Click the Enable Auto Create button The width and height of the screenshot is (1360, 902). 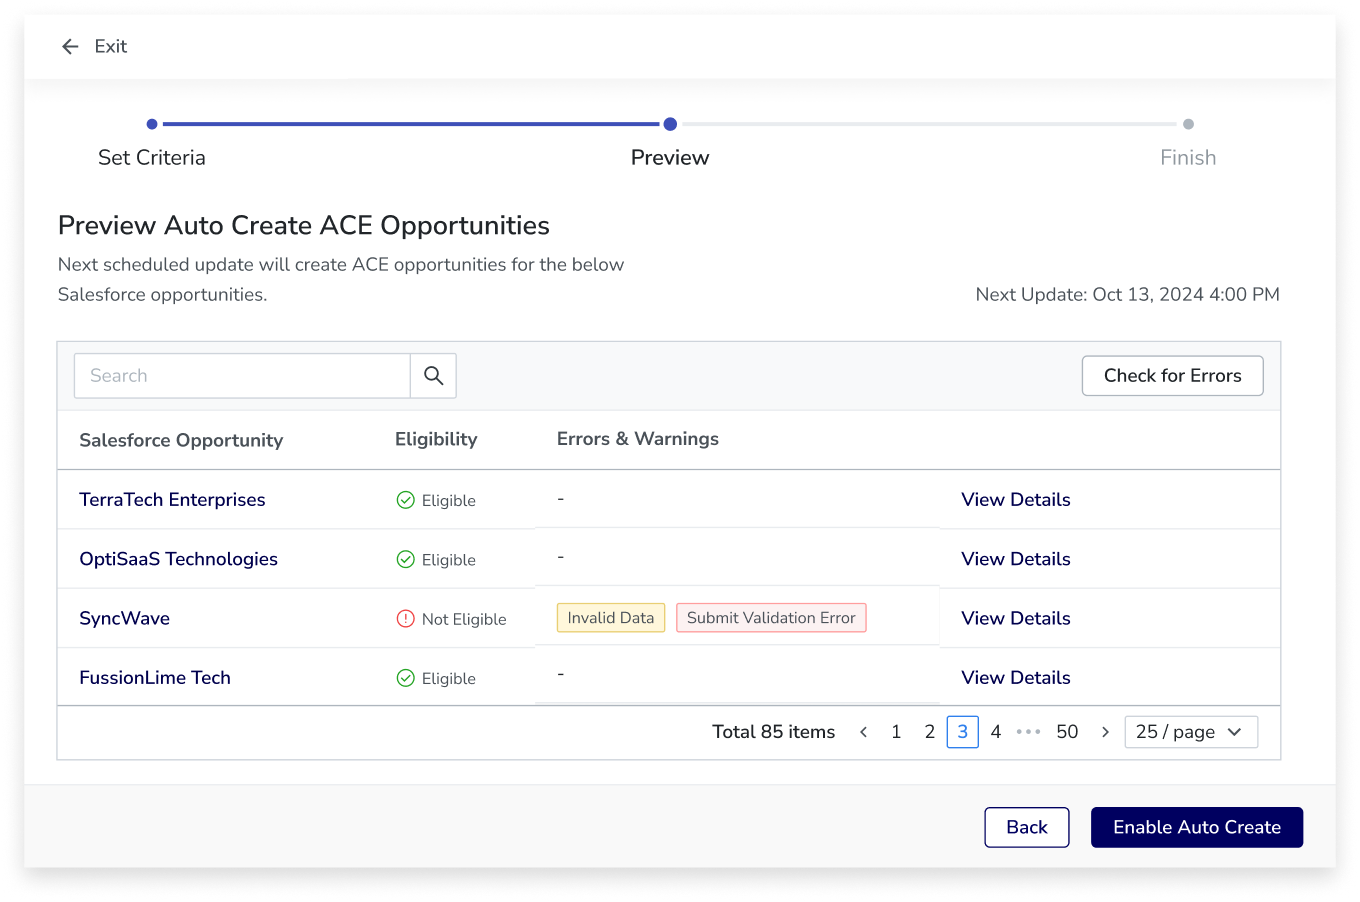(x=1196, y=827)
